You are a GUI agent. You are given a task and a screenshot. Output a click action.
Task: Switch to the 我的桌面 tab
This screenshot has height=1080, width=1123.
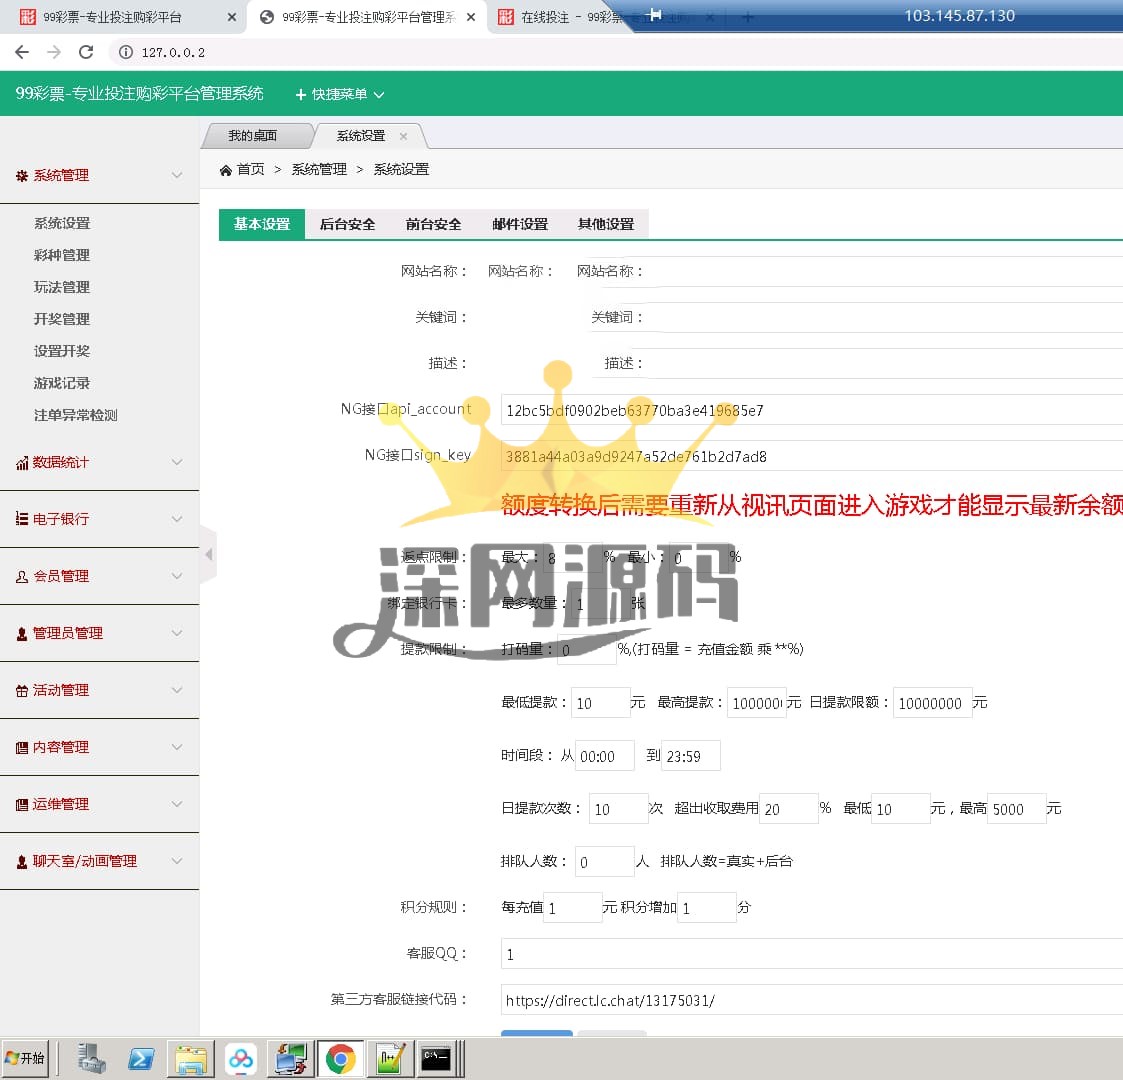252,136
